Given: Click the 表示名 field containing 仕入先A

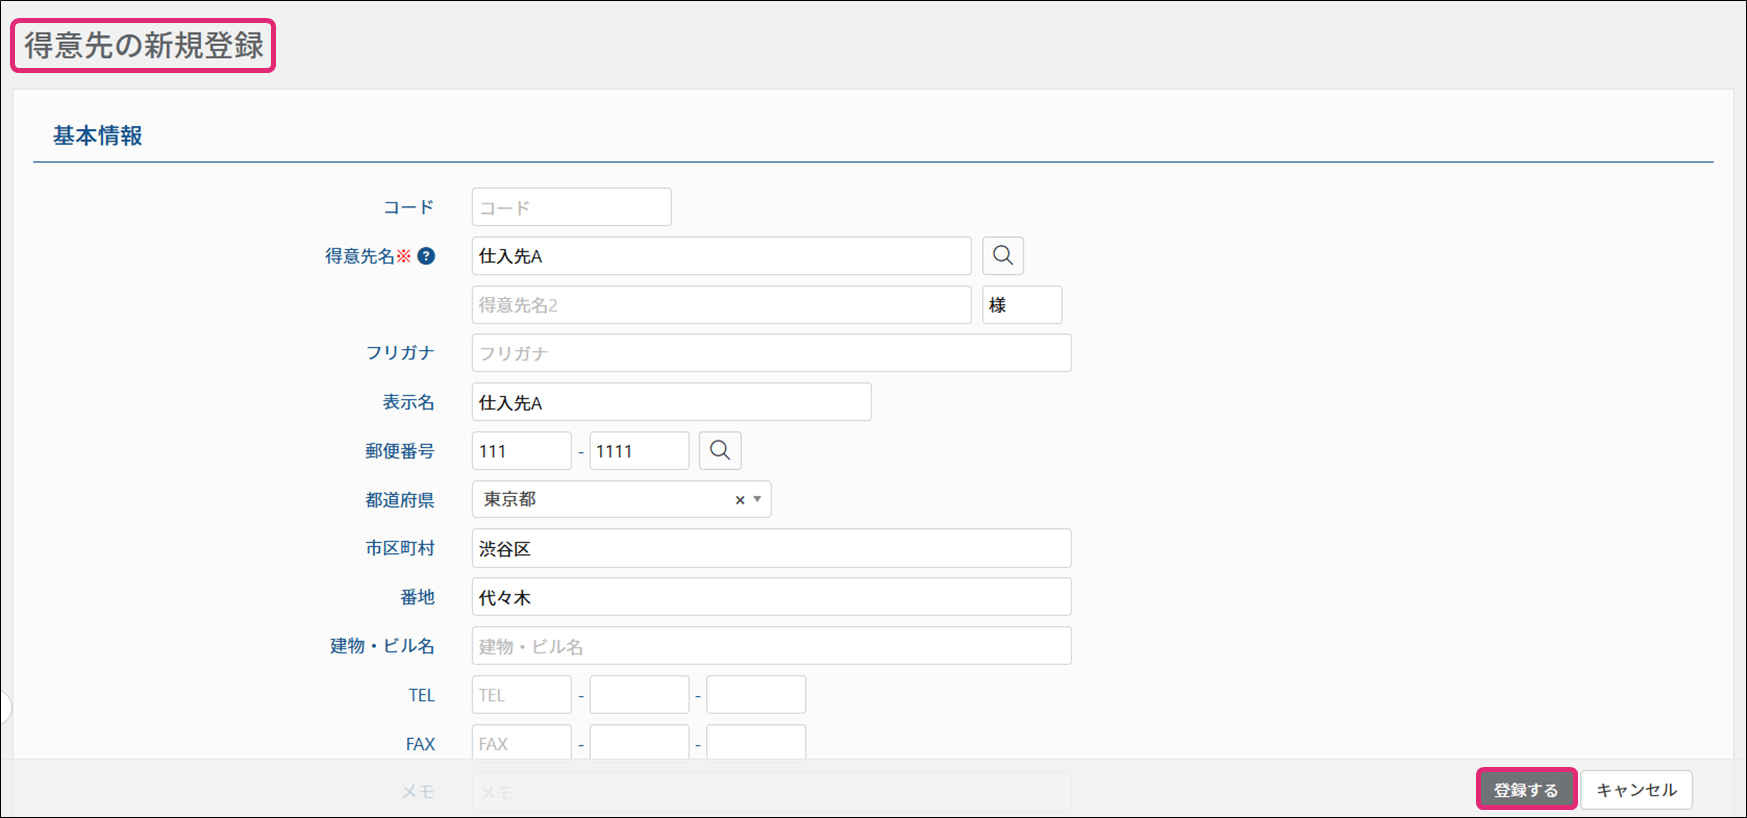Looking at the screenshot, I should click(x=670, y=402).
